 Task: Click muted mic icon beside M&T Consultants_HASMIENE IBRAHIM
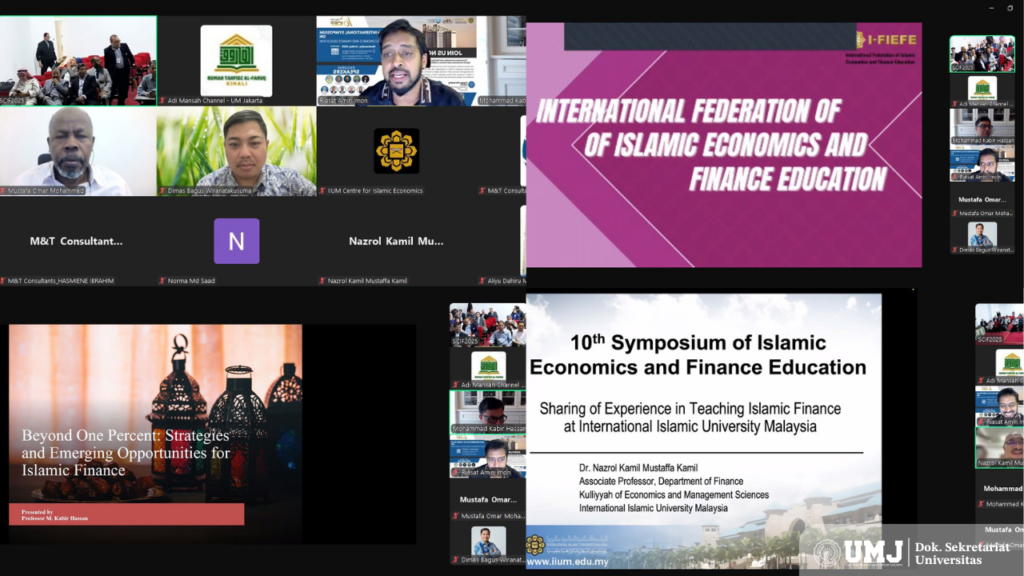coord(3,281)
